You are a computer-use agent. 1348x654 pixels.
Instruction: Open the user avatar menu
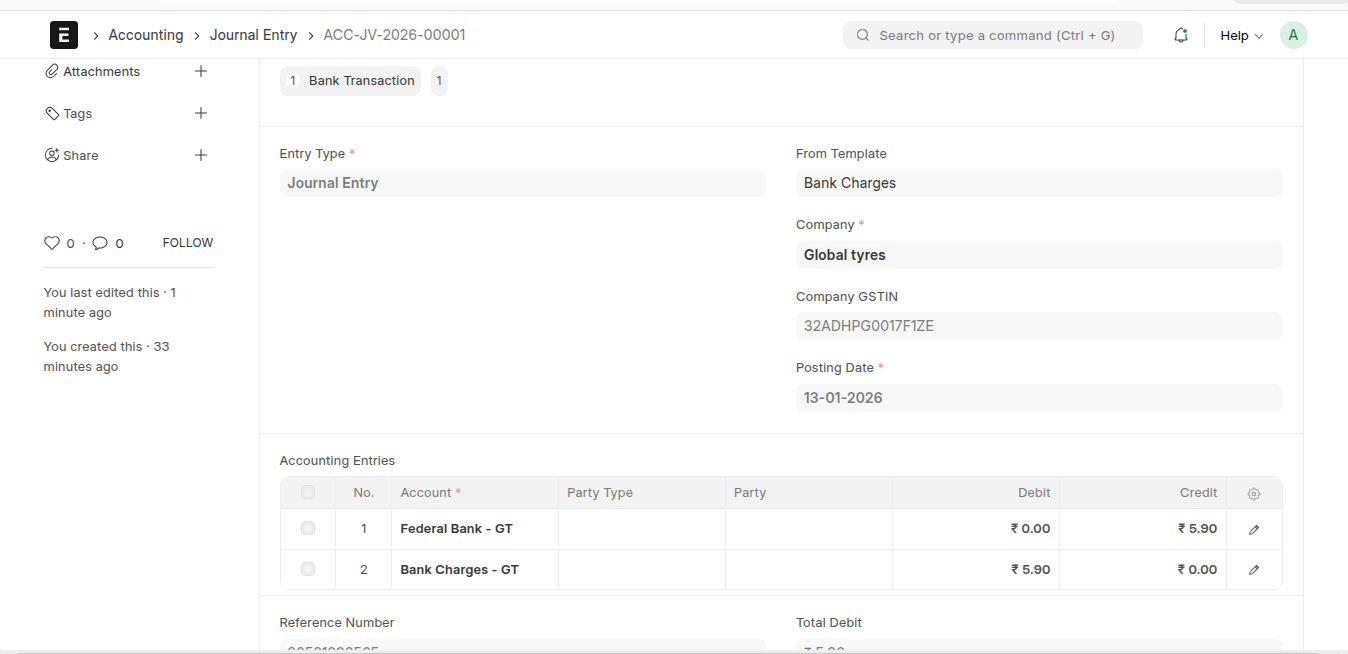tap(1293, 35)
